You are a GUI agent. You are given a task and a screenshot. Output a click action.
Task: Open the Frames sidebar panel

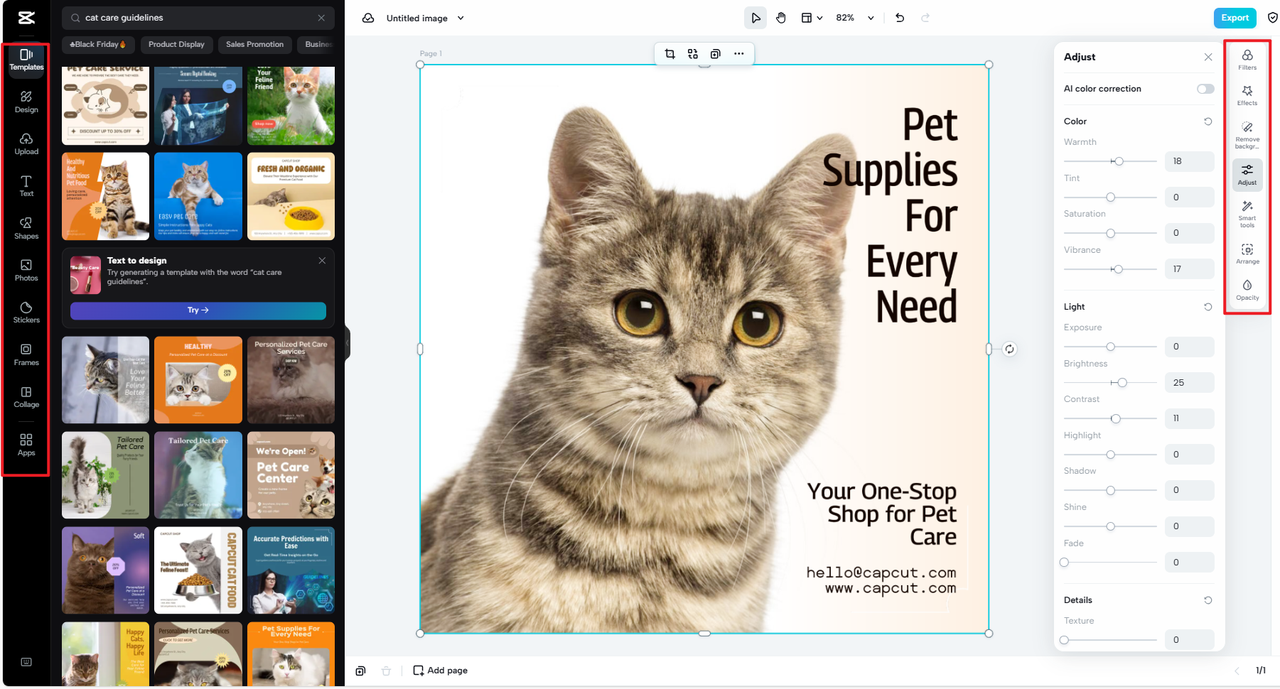(27, 354)
